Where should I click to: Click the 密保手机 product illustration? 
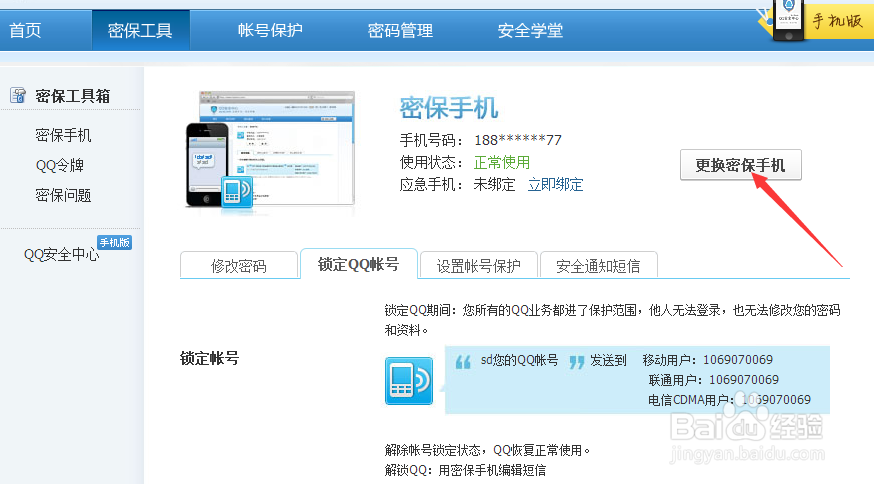click(270, 149)
